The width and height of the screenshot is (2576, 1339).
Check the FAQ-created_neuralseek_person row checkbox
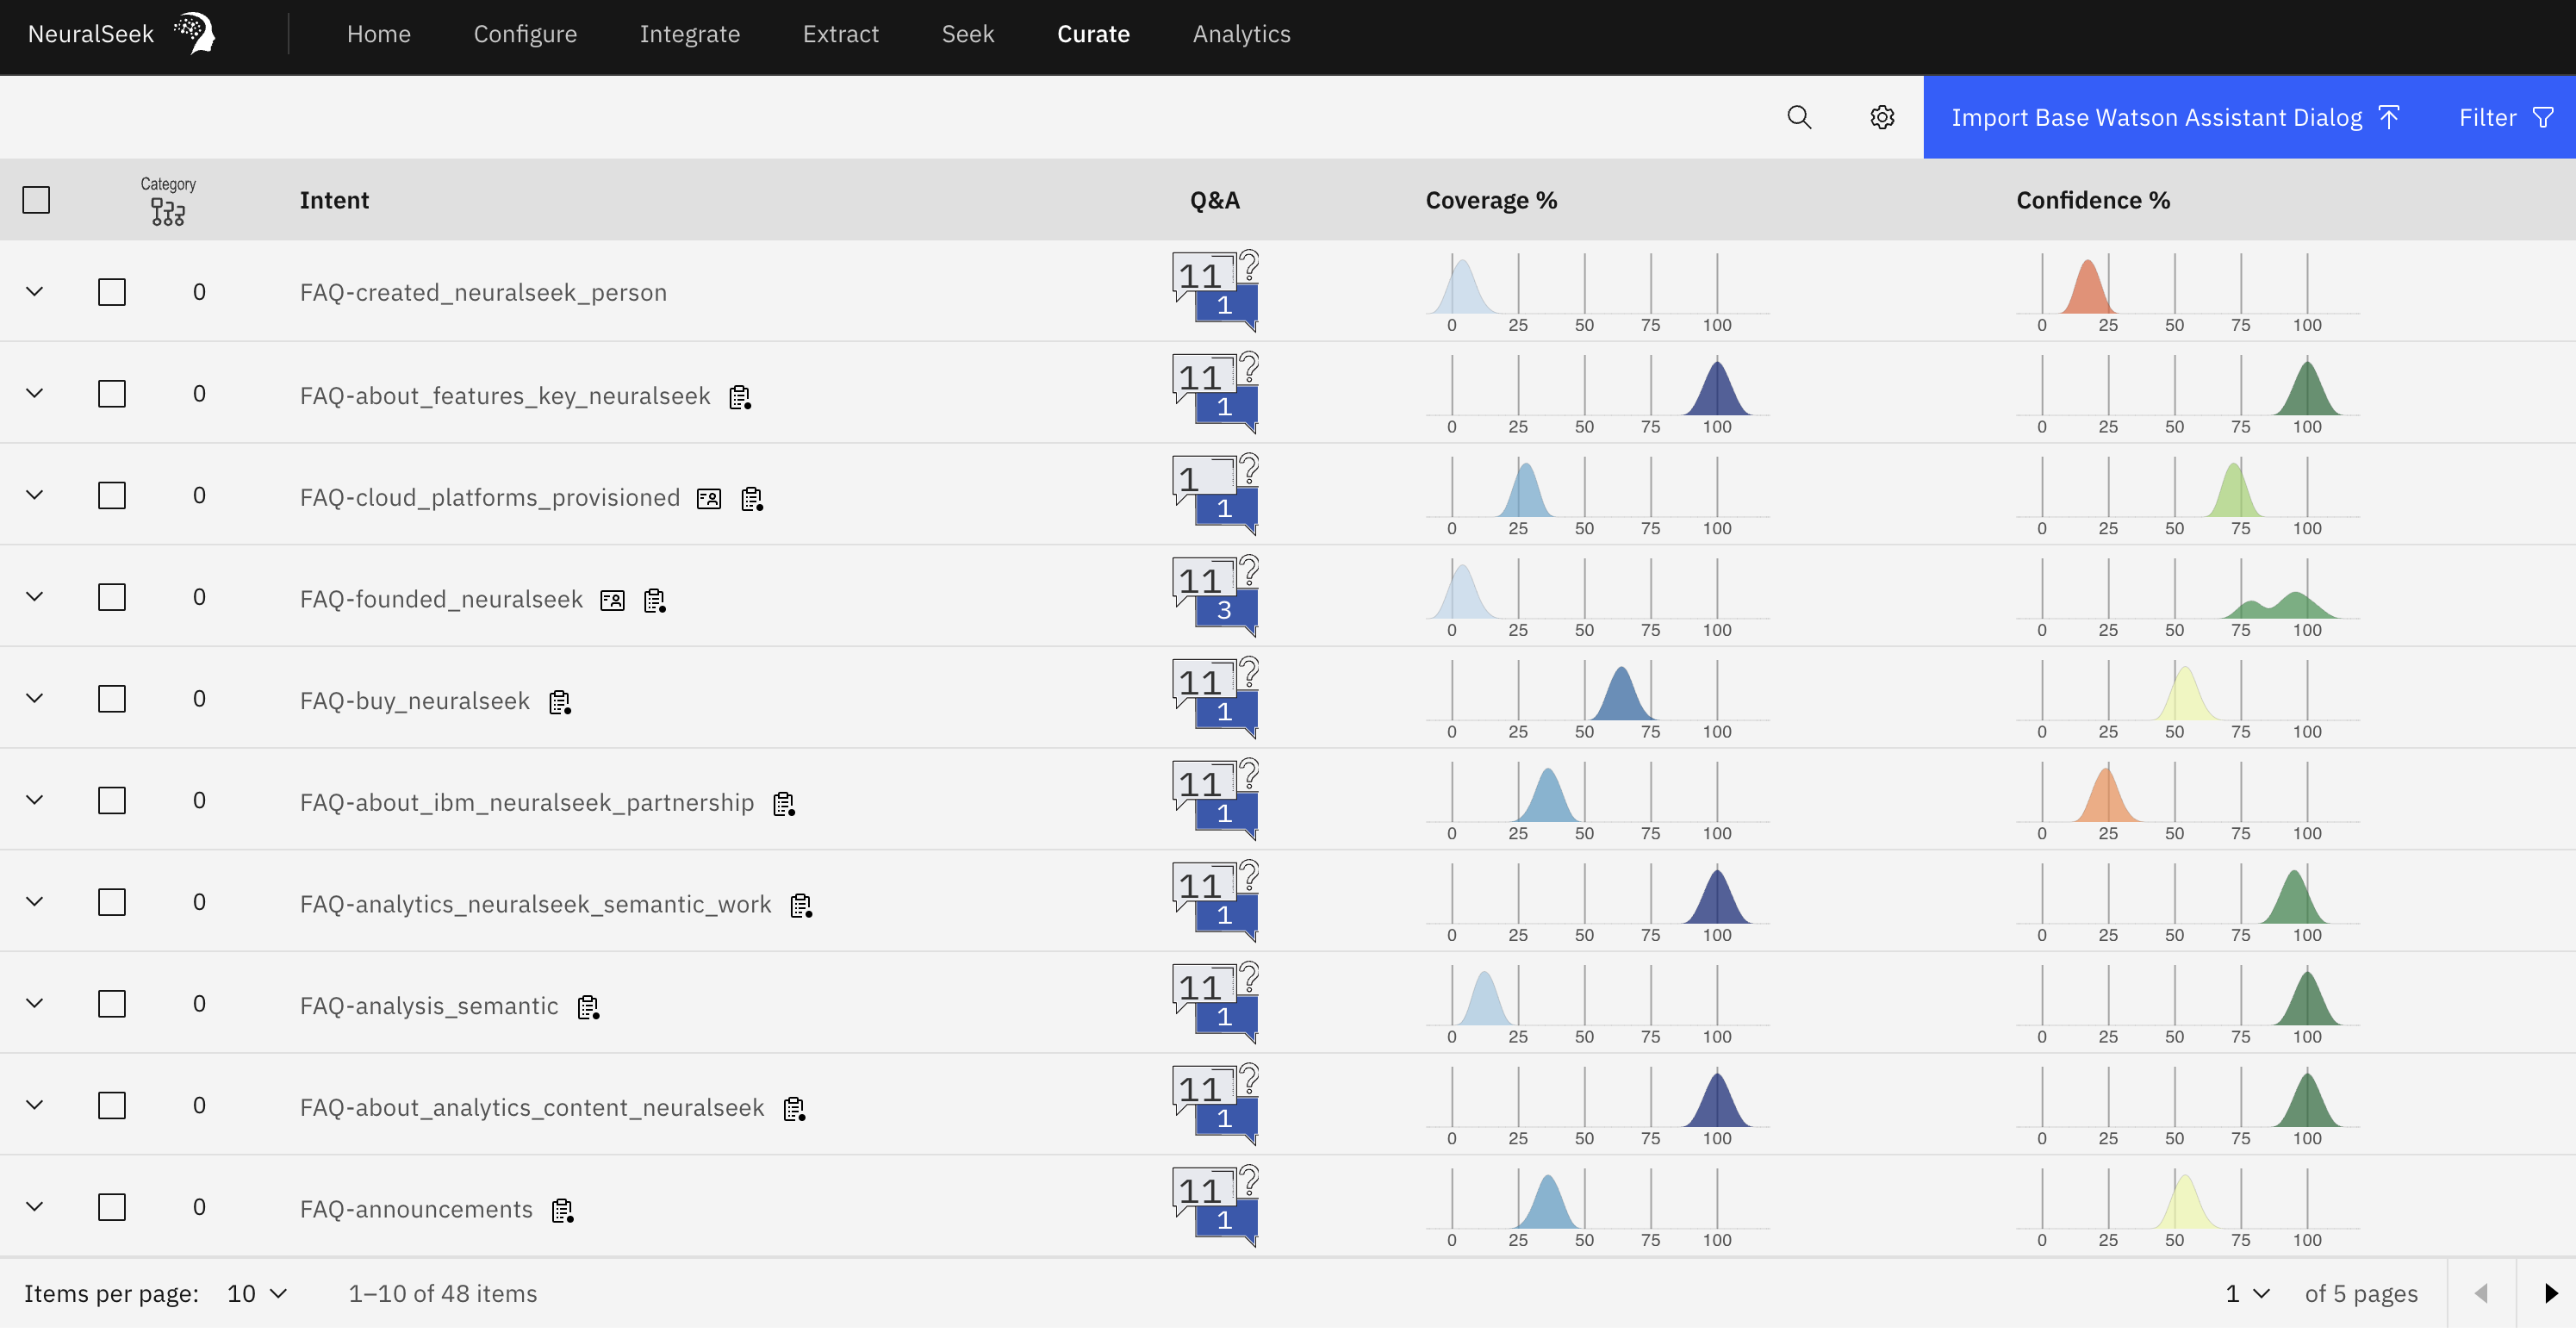(112, 292)
